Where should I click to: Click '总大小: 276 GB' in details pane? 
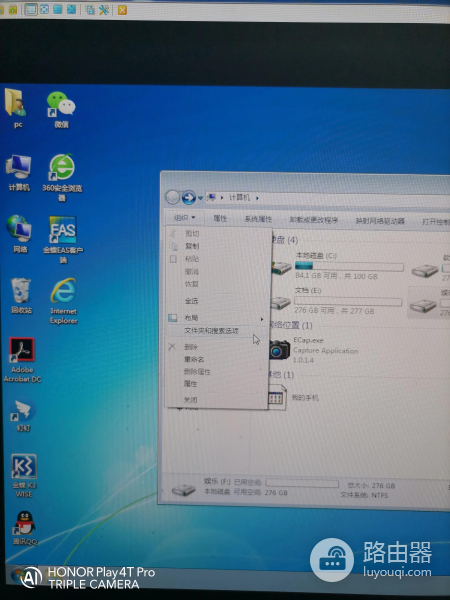coord(371,486)
